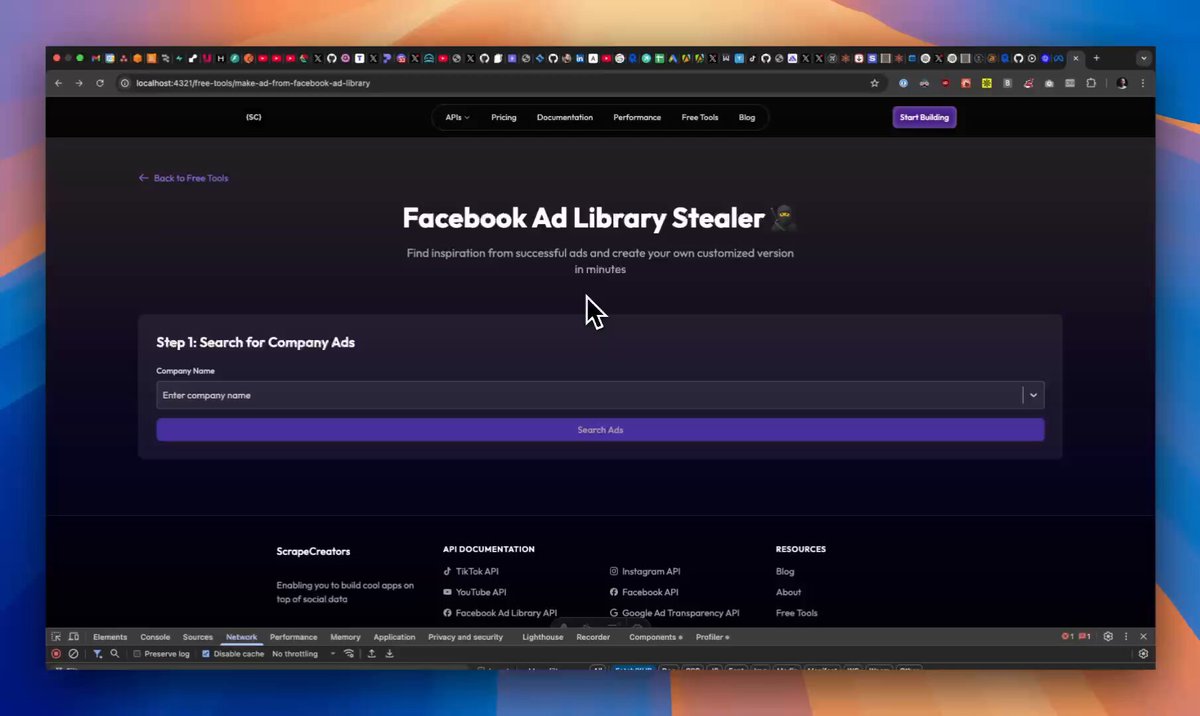Stop recording the network log

click(56, 654)
